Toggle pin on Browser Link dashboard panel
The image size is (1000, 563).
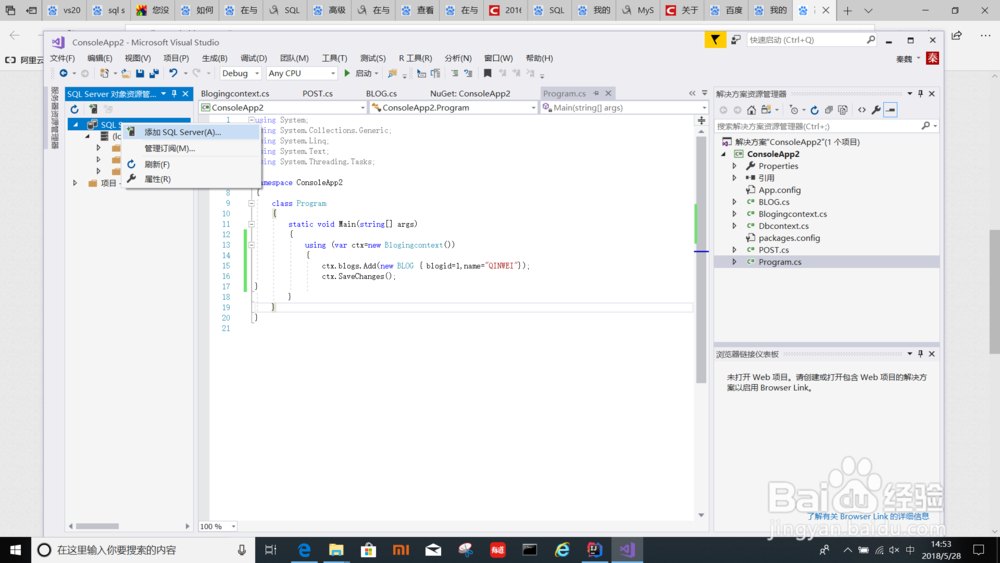tap(920, 354)
